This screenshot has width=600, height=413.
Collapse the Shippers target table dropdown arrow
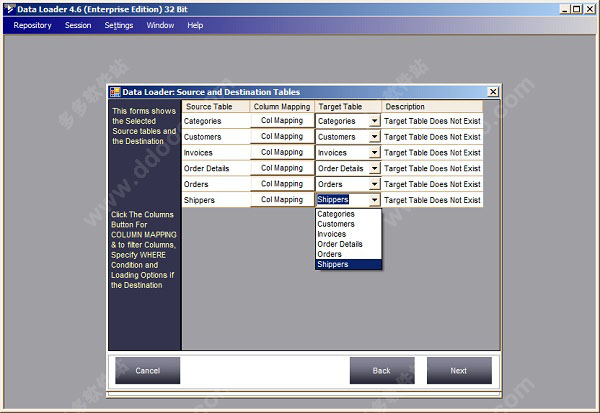375,200
